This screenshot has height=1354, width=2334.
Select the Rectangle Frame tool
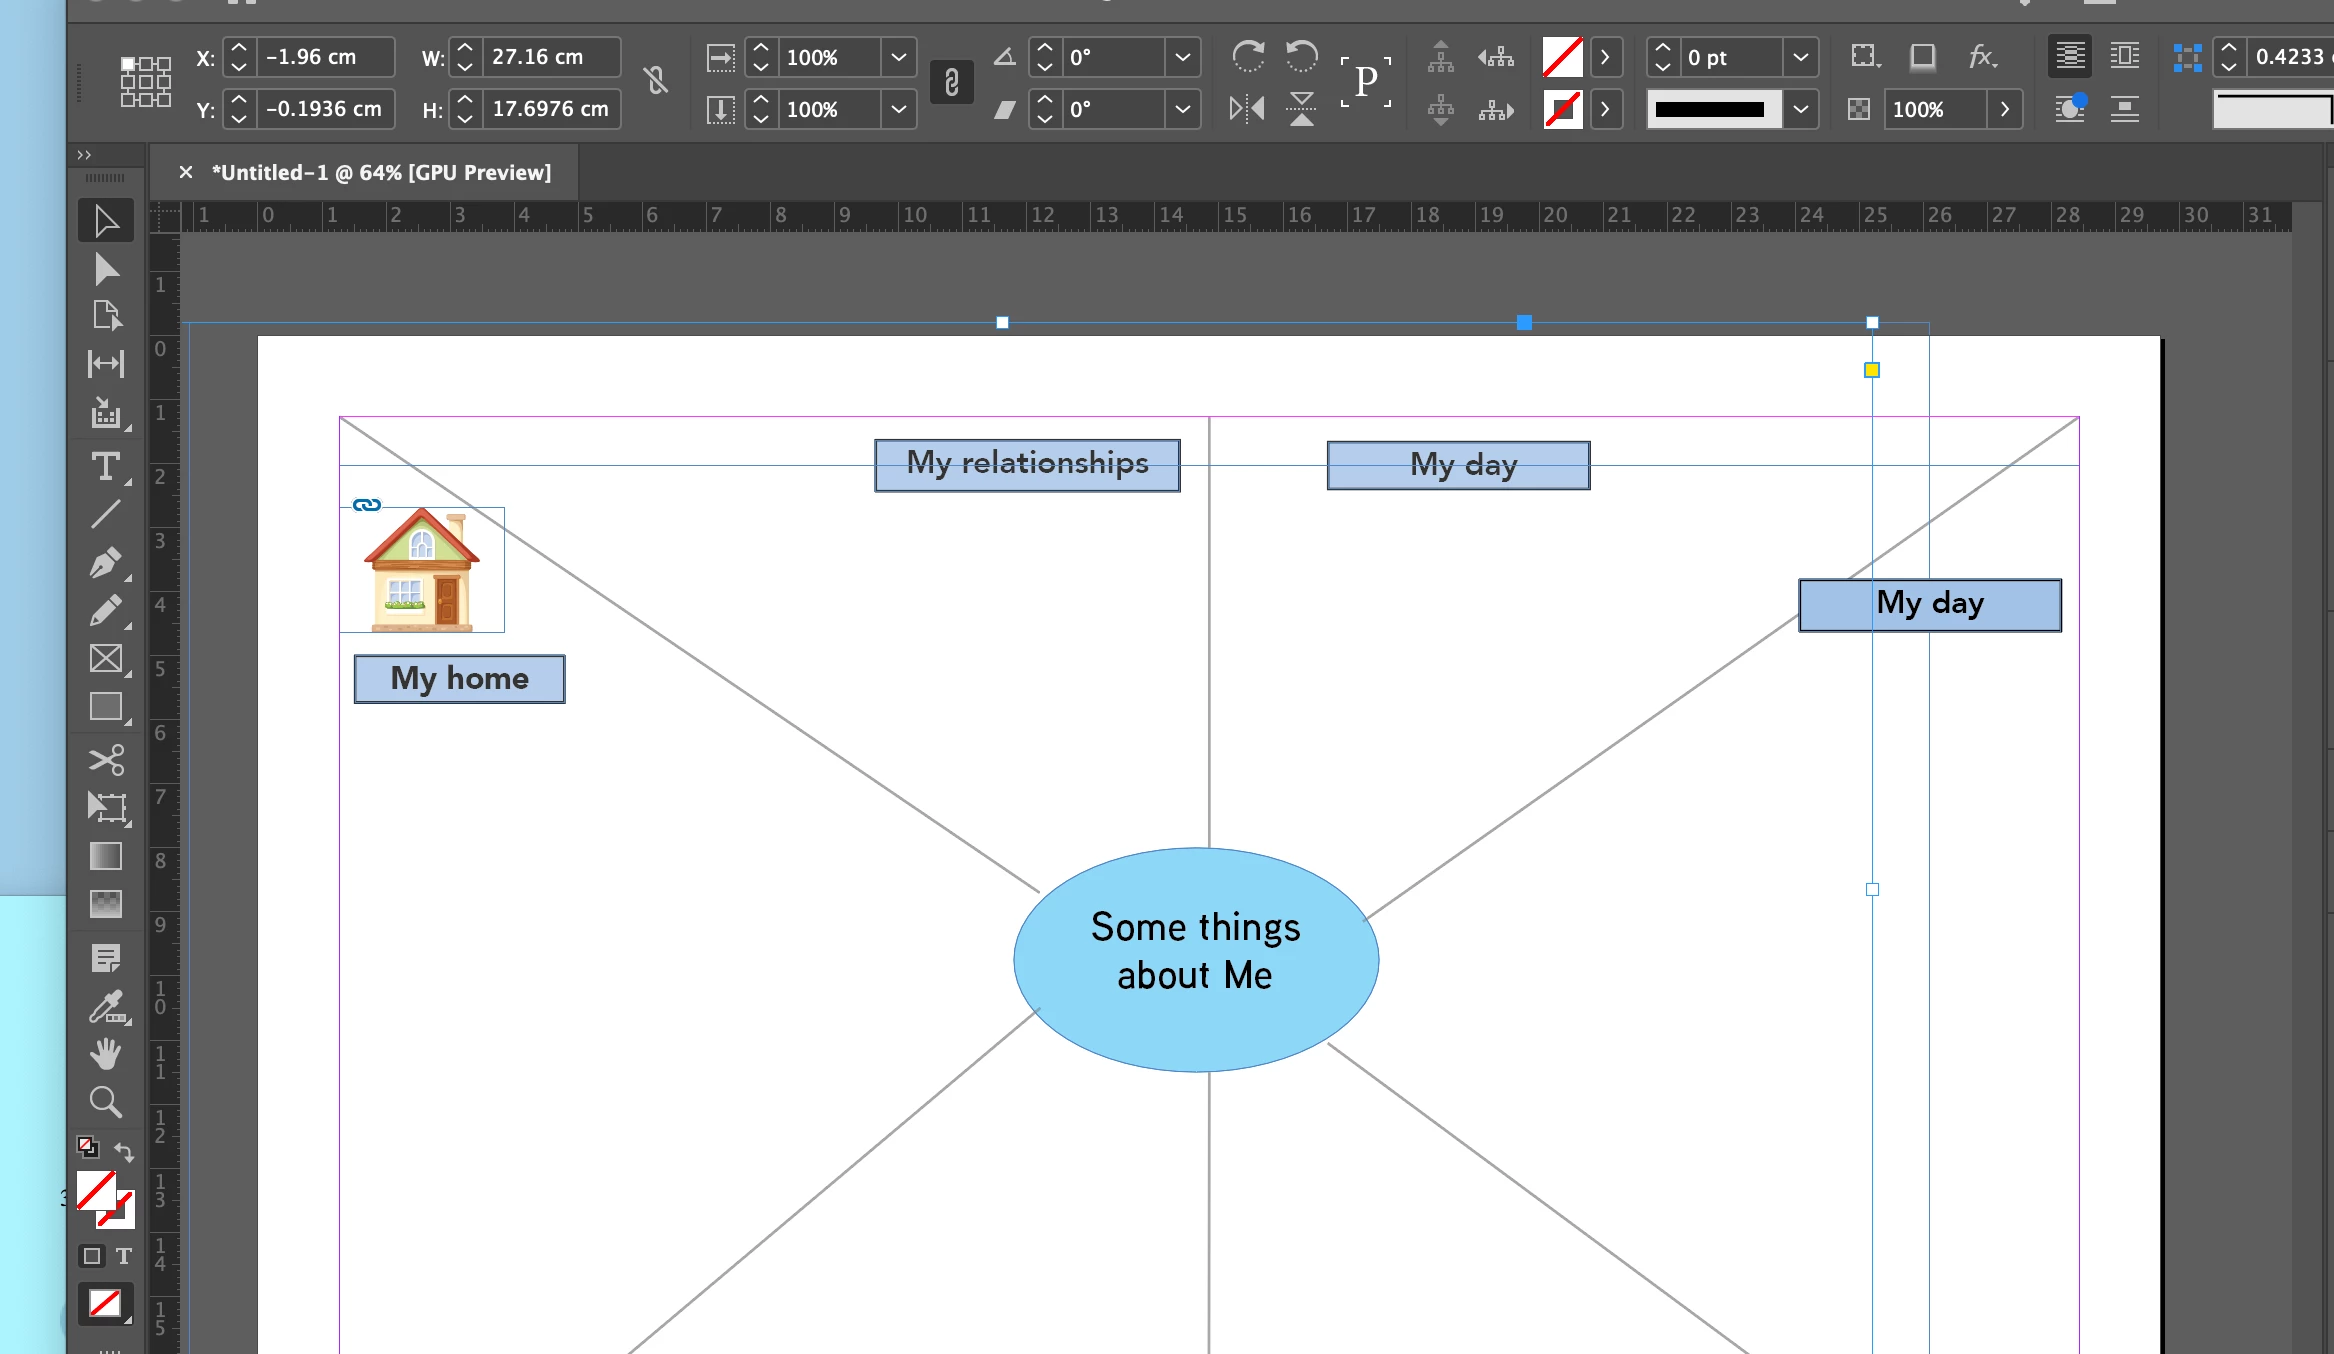coord(105,659)
